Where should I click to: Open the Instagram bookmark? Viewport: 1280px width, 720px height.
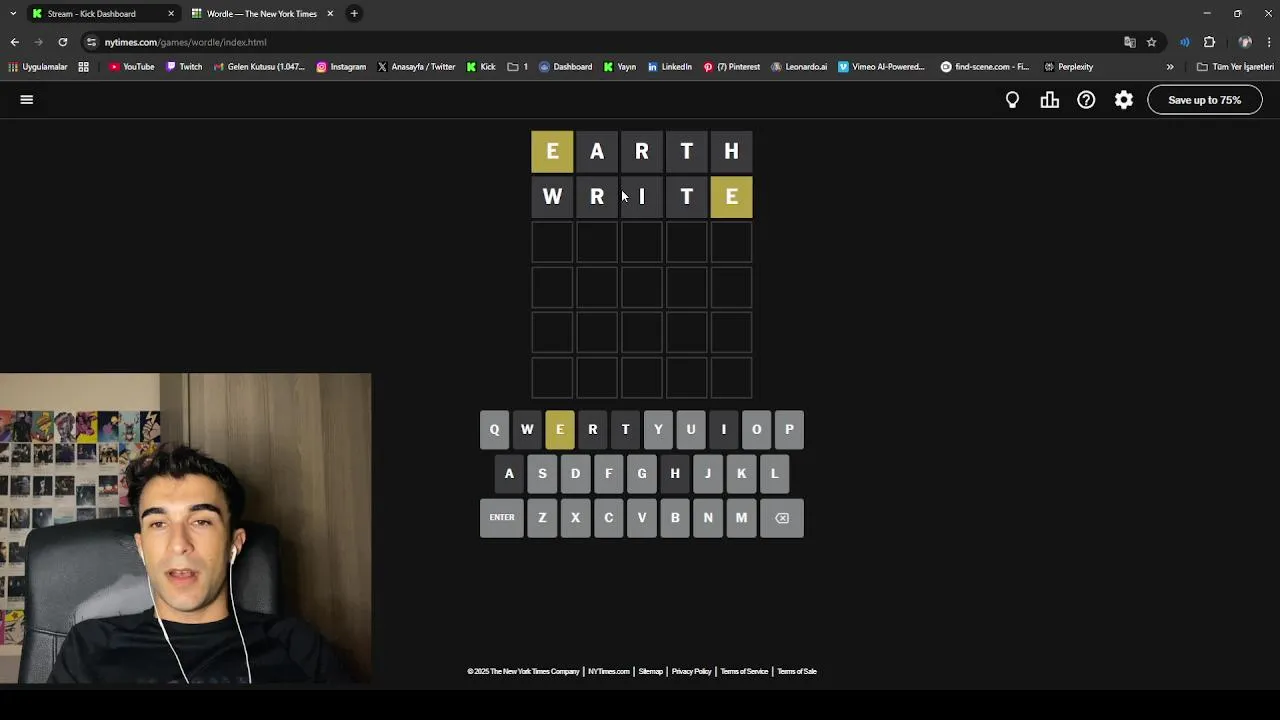pyautogui.click(x=341, y=67)
